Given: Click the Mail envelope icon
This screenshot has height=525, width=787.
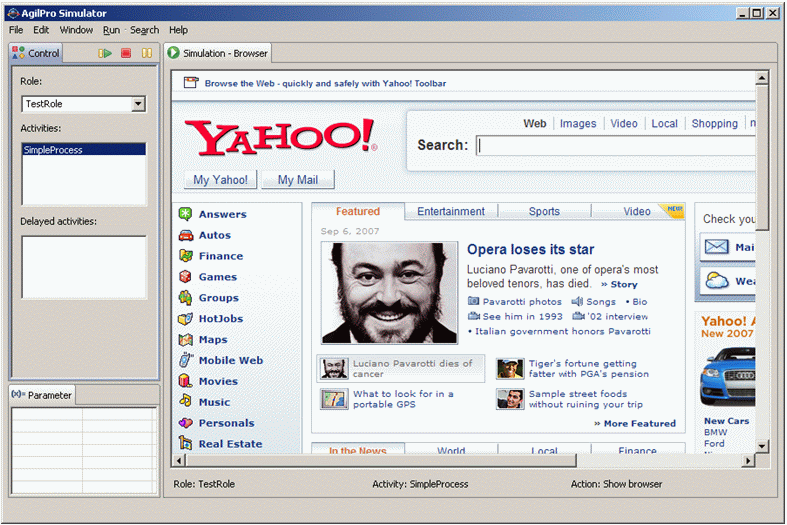Looking at the screenshot, I should (x=716, y=247).
